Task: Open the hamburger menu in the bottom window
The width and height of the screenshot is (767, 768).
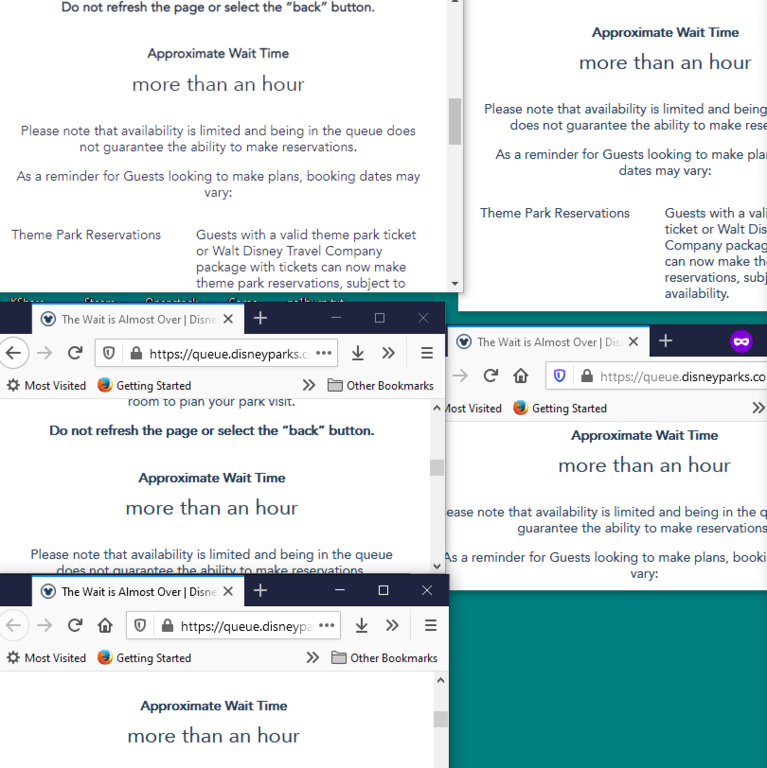Action: 430,626
